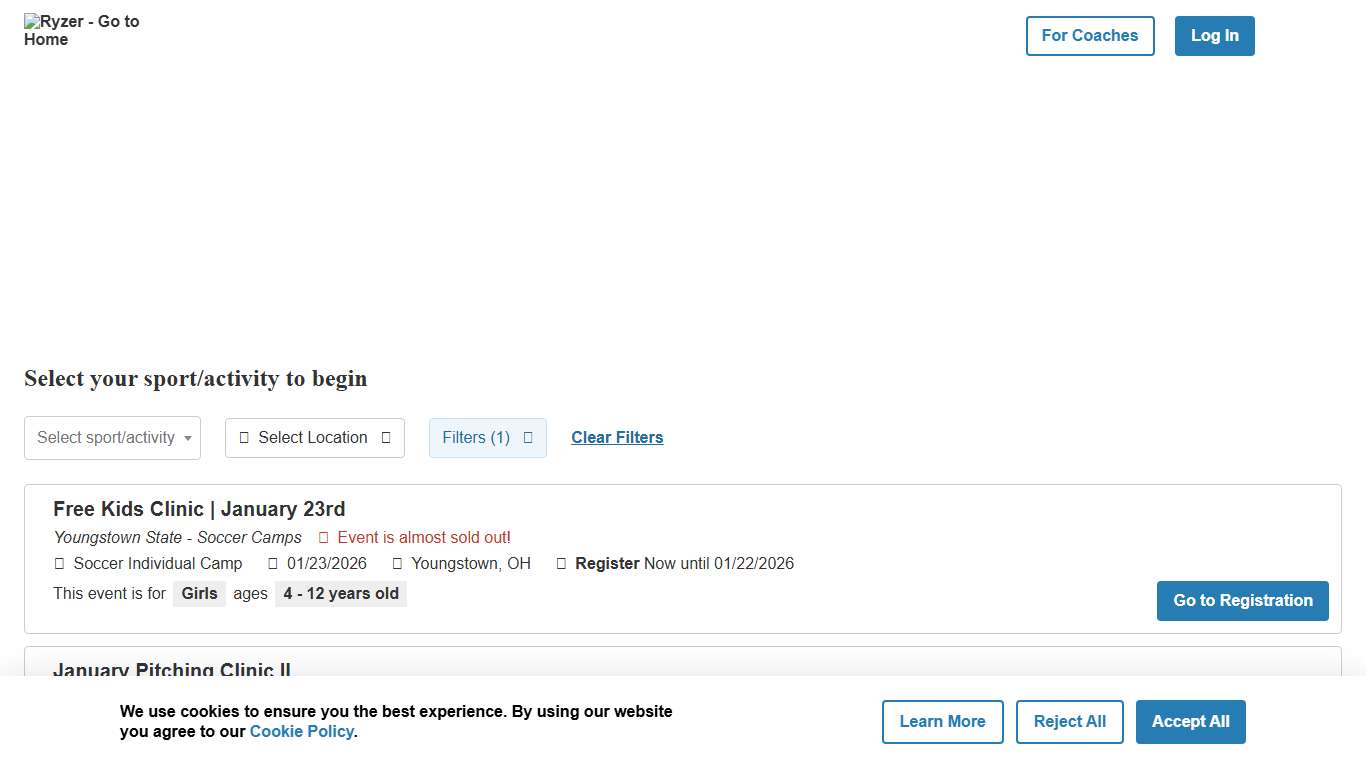Click the sold-out warning icon

click(x=323, y=538)
